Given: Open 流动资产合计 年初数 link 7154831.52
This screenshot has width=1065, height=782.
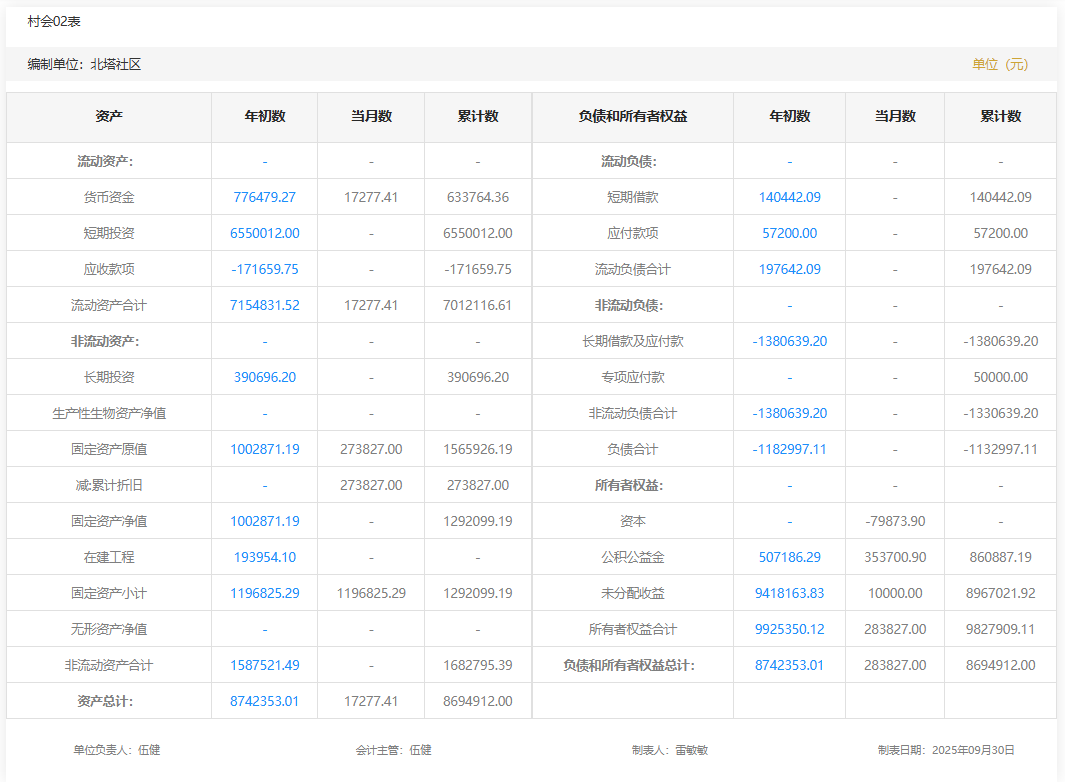Looking at the screenshot, I should [x=264, y=305].
